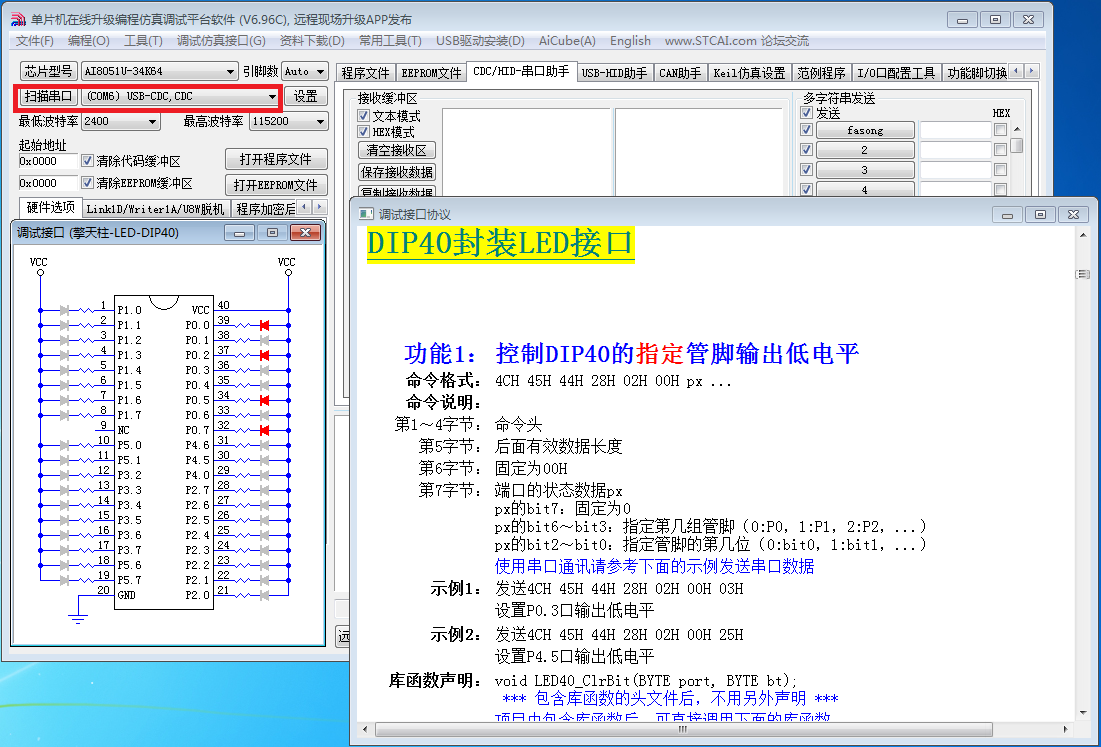Toggle the 发送 master send checkbox
The height and width of the screenshot is (747, 1101).
tap(806, 113)
